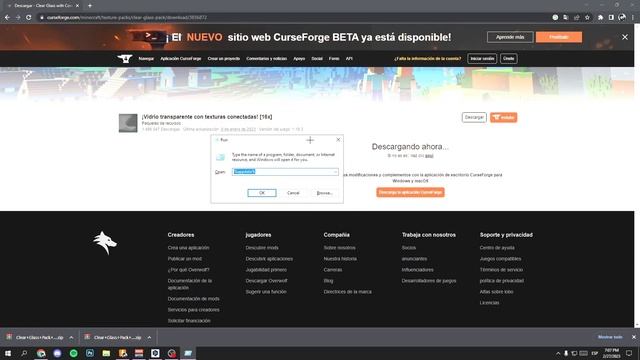Screen dimensions: 640x360
Task: Click the orange CurseForge app download button
Action: tap(410, 192)
